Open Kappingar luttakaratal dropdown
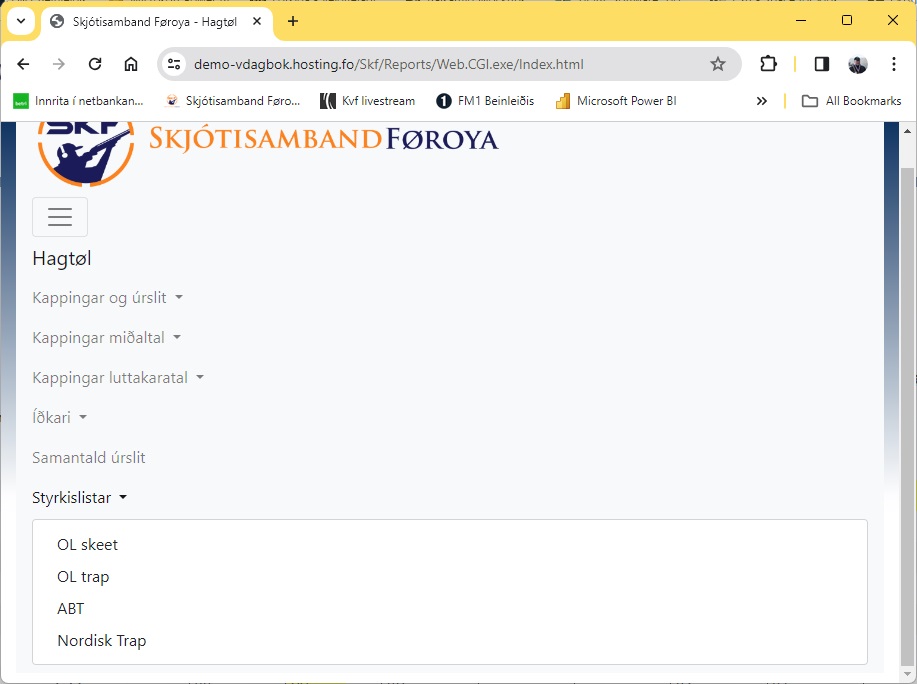This screenshot has height=684, width=917. tap(117, 378)
